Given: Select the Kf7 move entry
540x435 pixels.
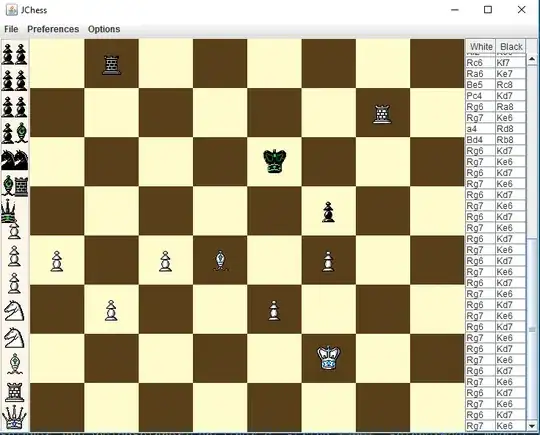Looking at the screenshot, I should (511, 63).
